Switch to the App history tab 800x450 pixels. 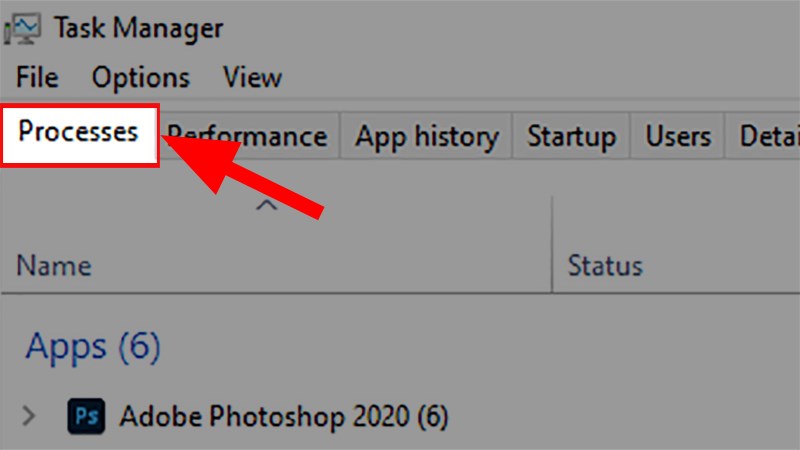(426, 136)
